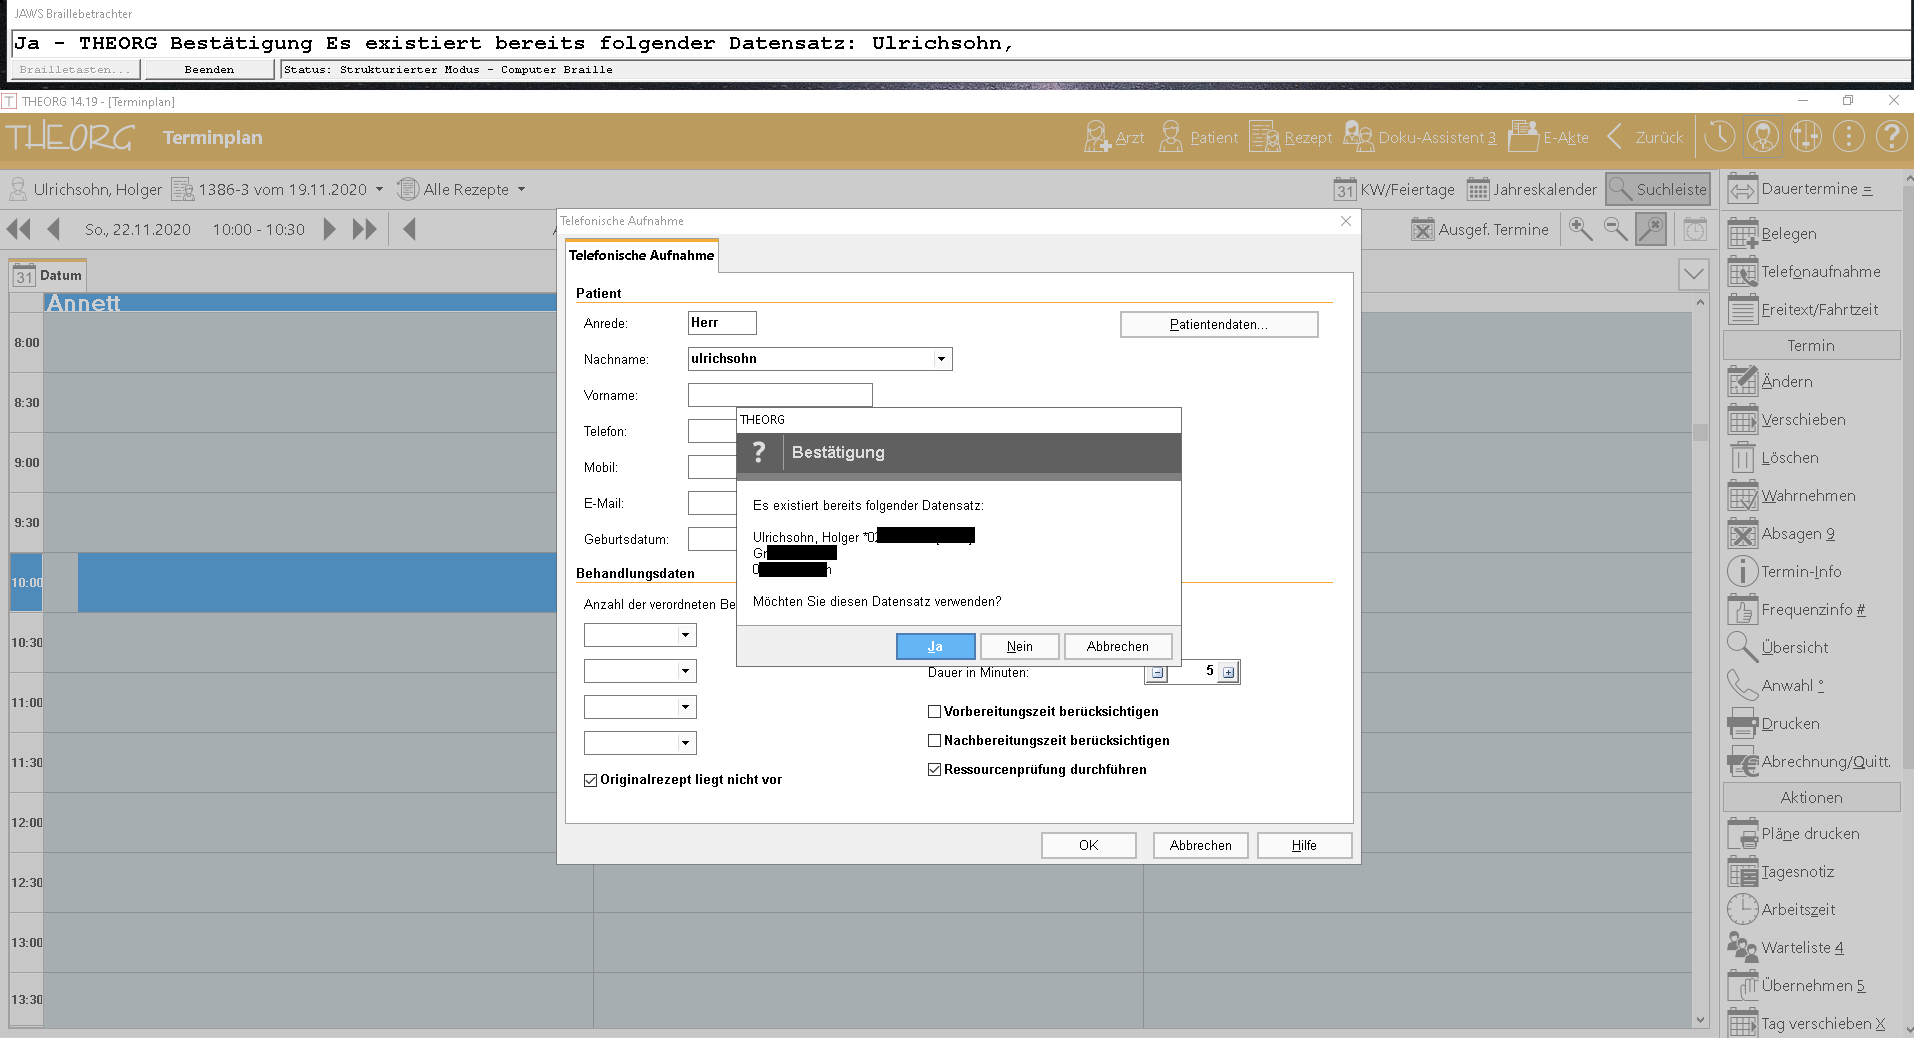
Task: Expand the Nachname combo box dropdown
Action: (941, 359)
